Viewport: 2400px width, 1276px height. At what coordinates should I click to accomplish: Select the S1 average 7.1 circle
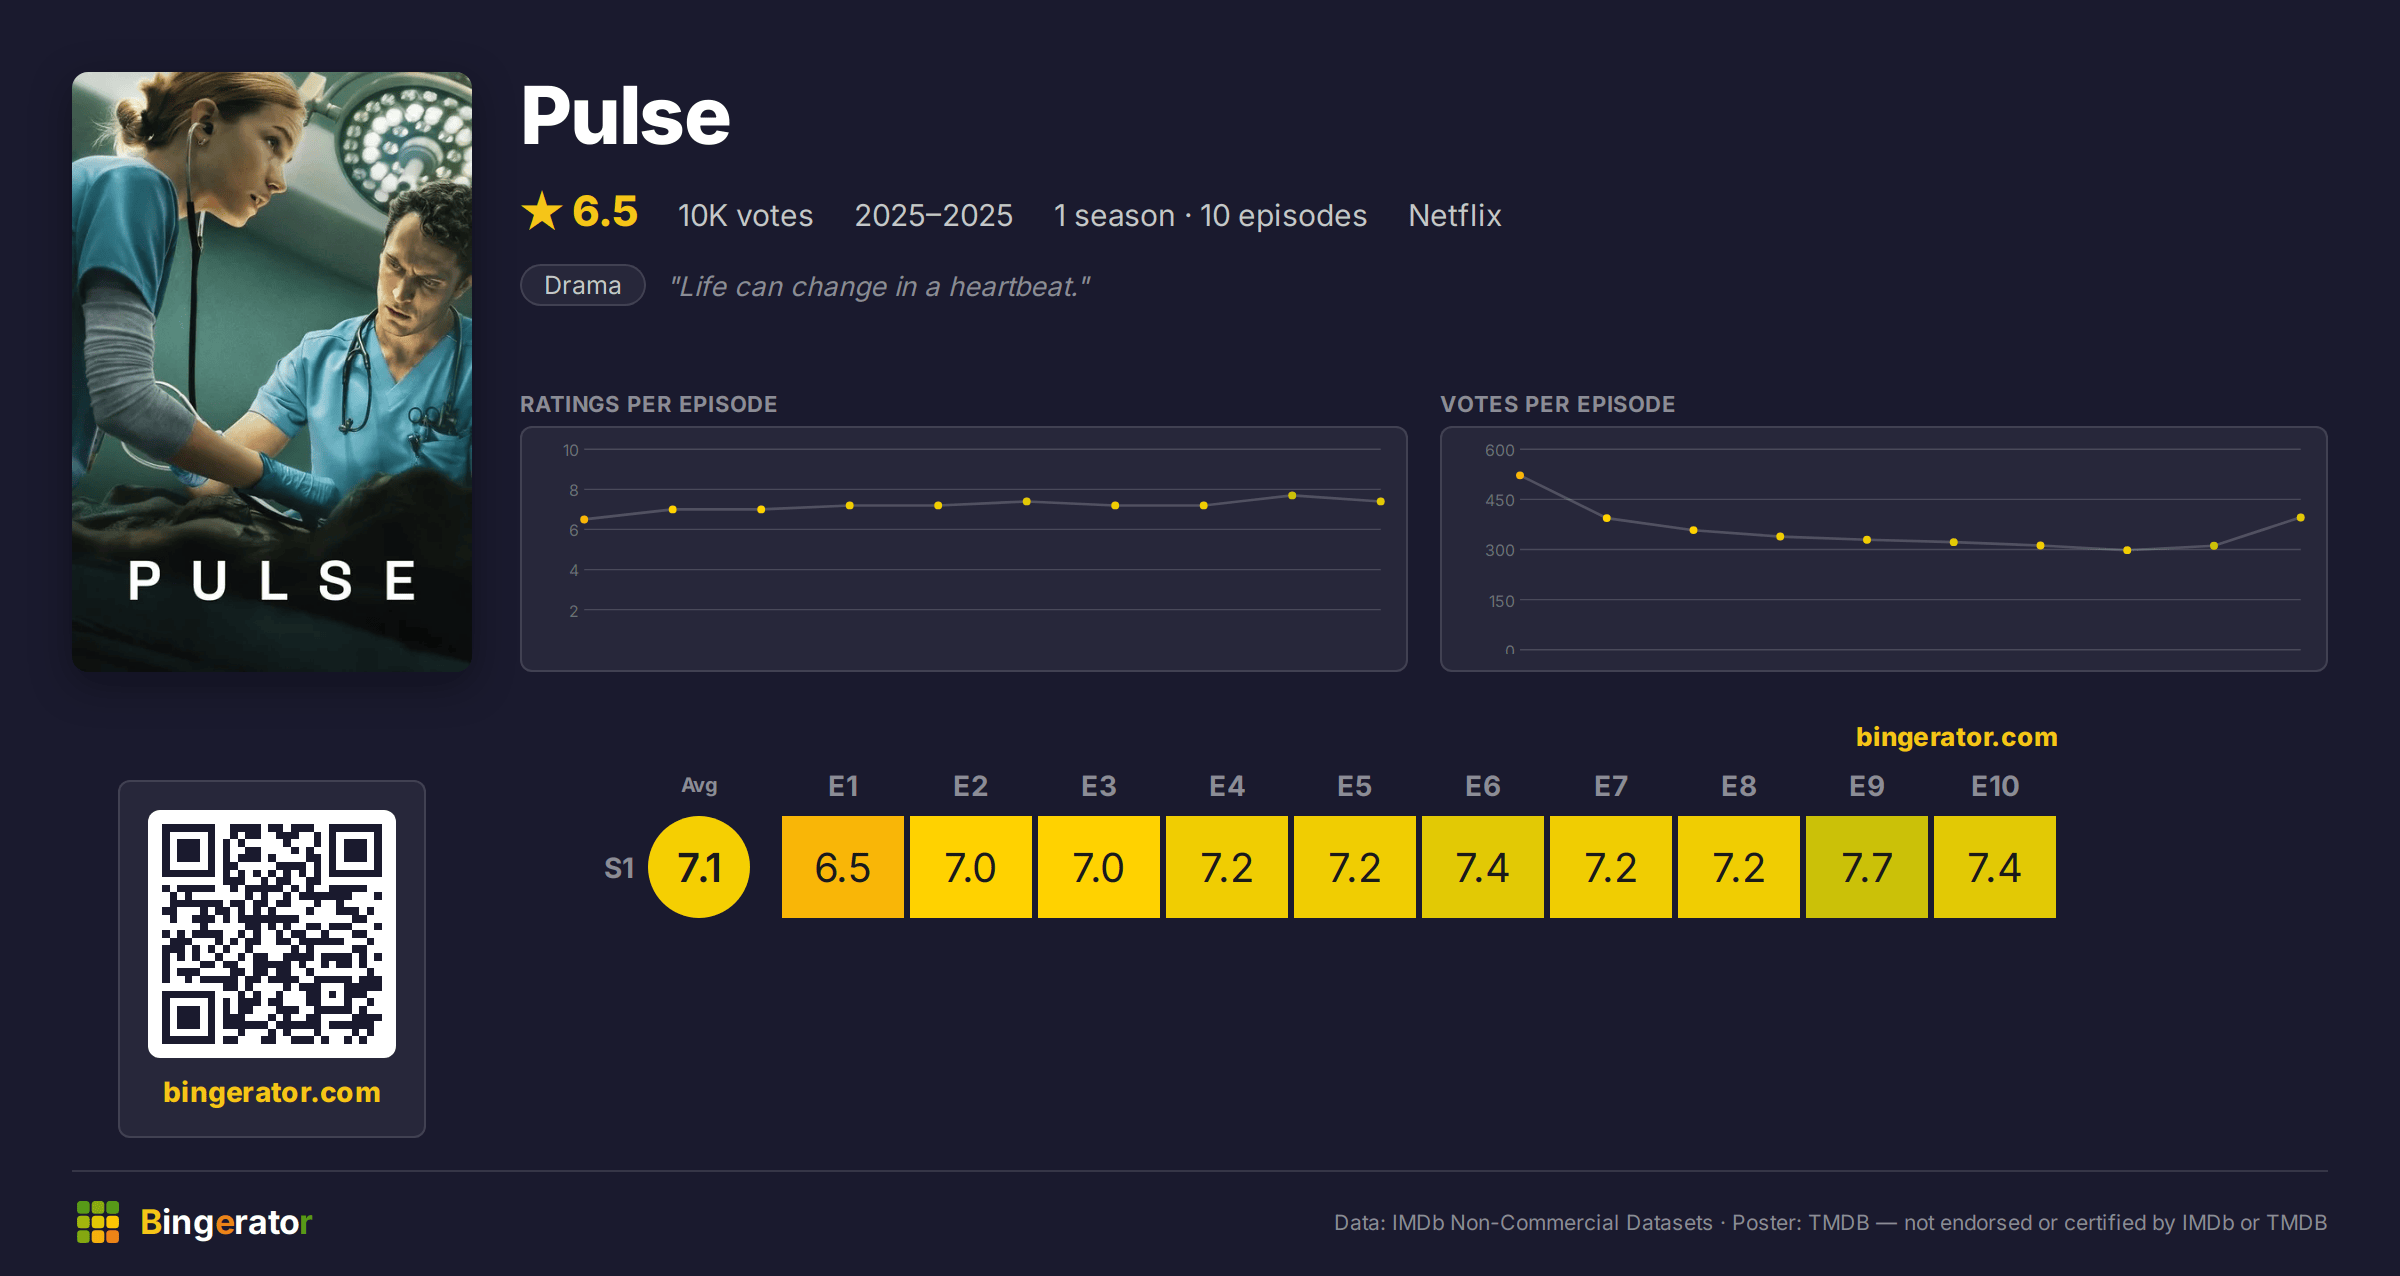pos(699,867)
